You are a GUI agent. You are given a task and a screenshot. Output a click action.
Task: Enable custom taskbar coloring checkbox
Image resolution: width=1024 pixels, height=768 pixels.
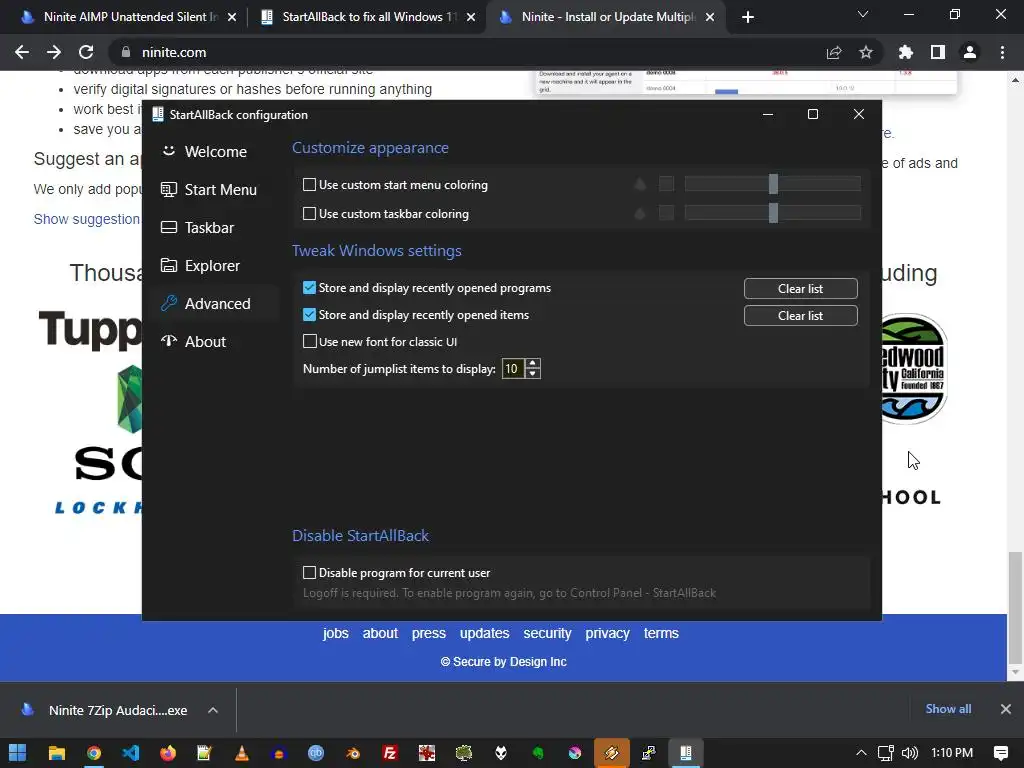310,214
